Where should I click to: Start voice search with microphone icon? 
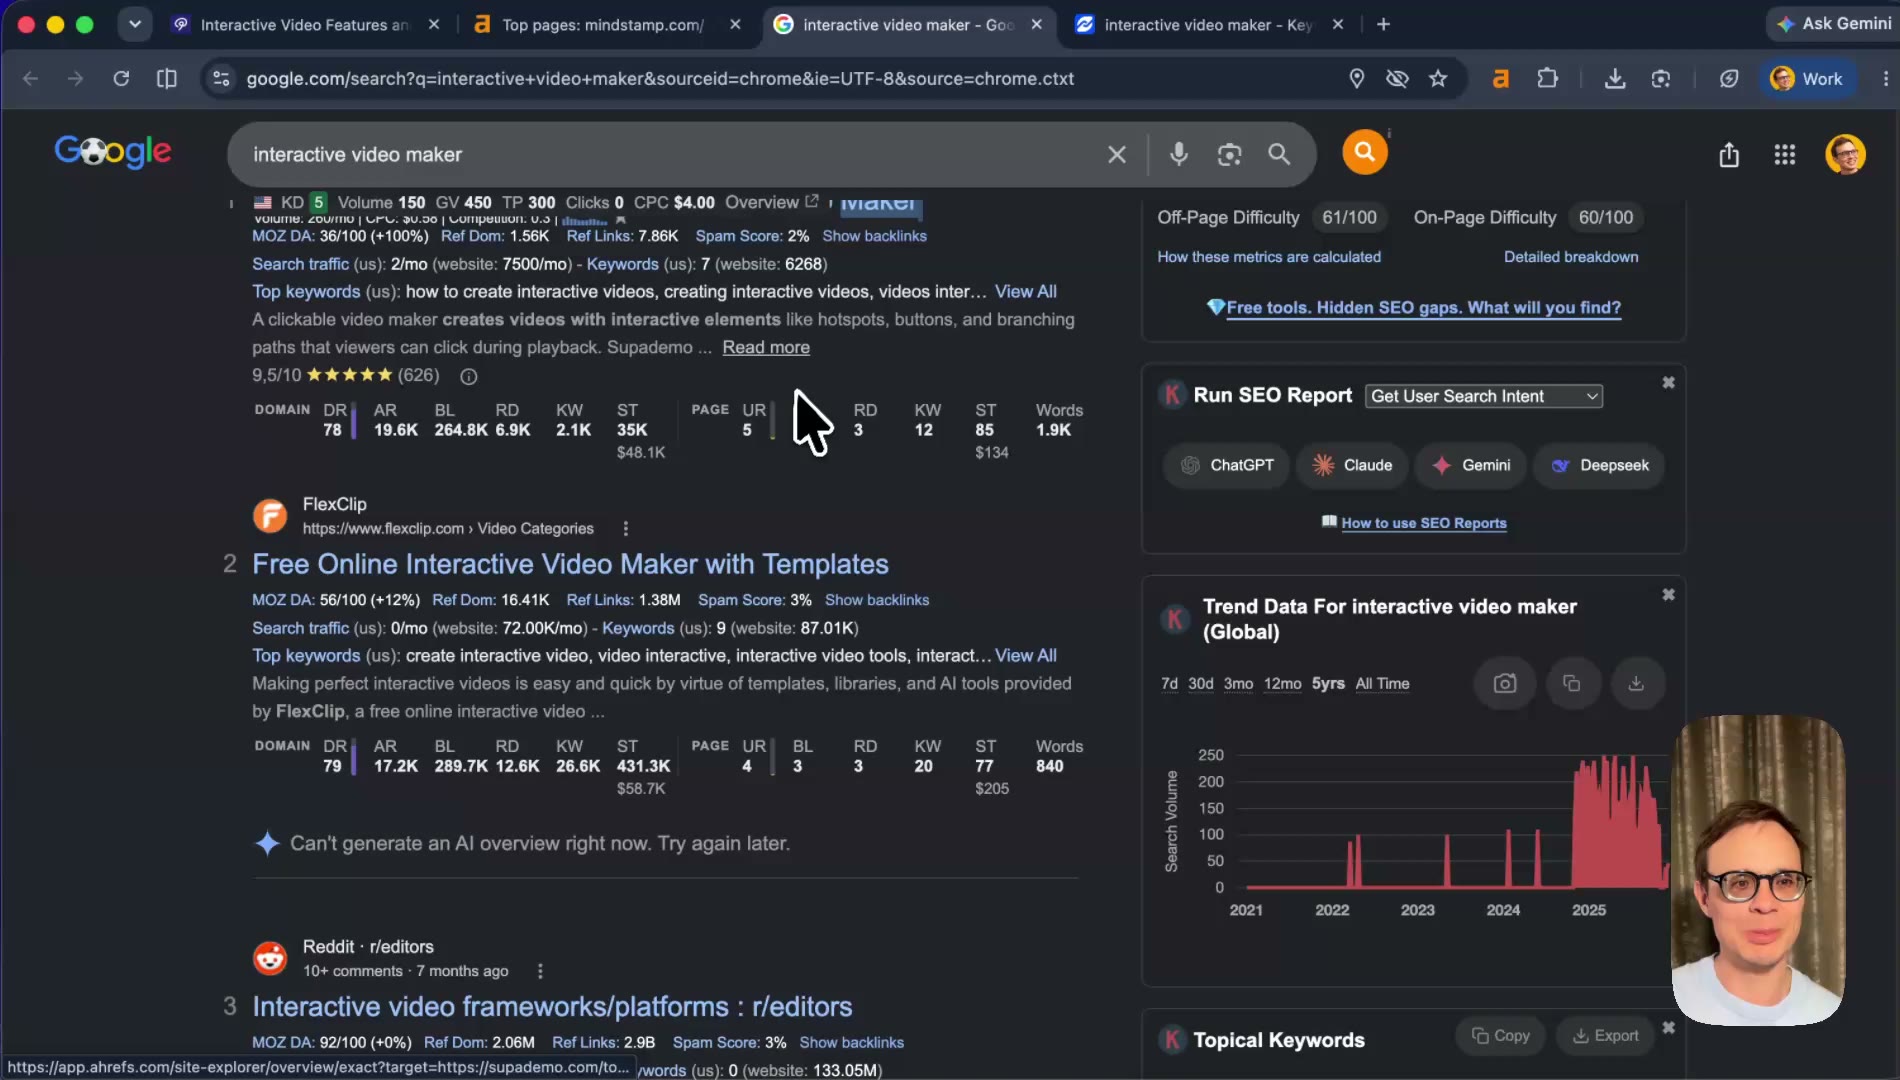[x=1179, y=154]
